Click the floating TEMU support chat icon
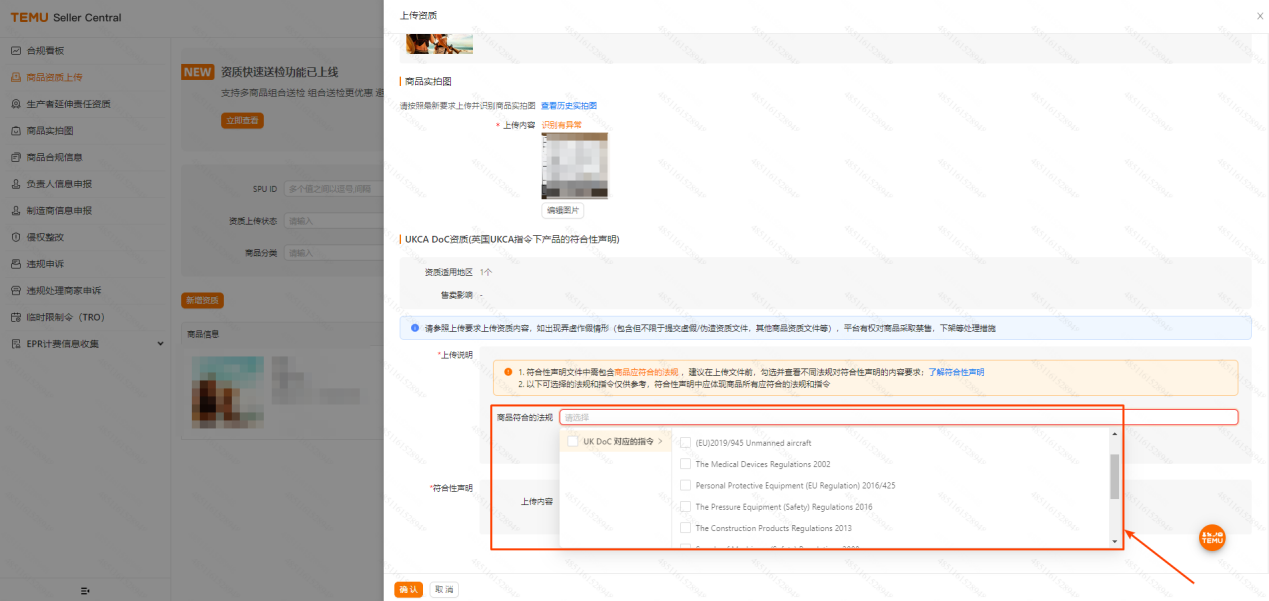1269x601 pixels. (1212, 538)
